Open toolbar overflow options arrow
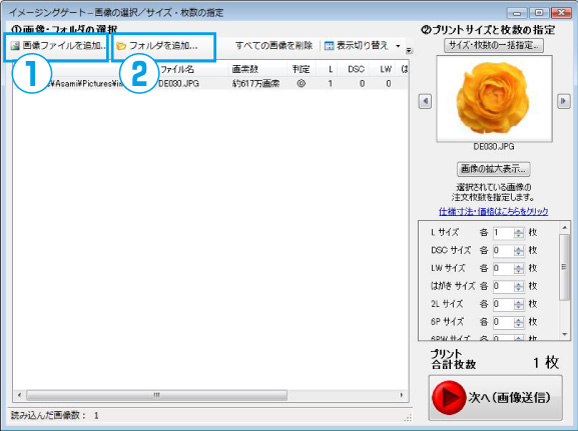578x431 pixels. click(409, 50)
